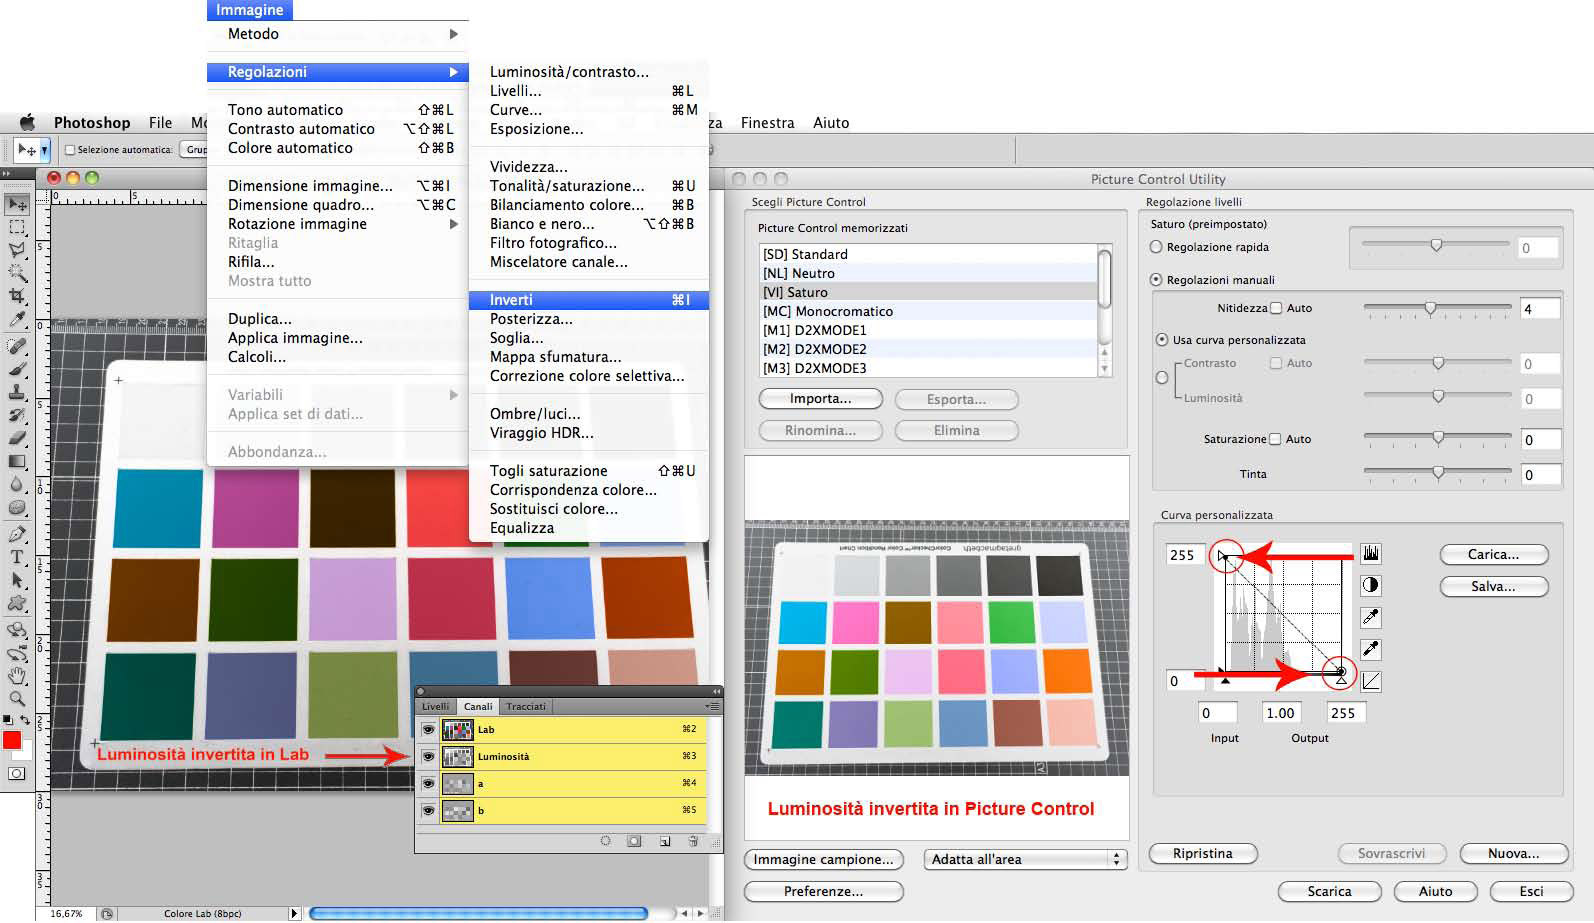Select the Eraser tool
Image resolution: width=1594 pixels, height=923 pixels.
point(17,438)
